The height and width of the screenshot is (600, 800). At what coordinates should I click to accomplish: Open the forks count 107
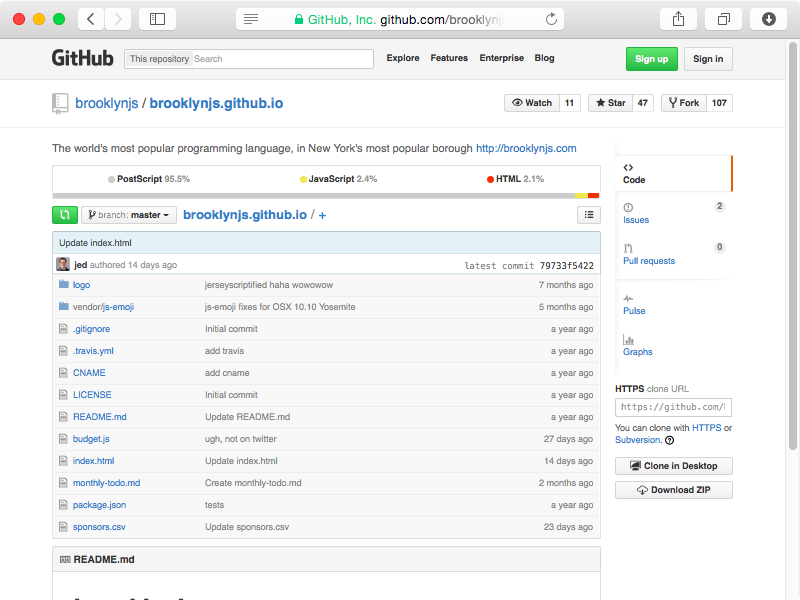coord(719,103)
